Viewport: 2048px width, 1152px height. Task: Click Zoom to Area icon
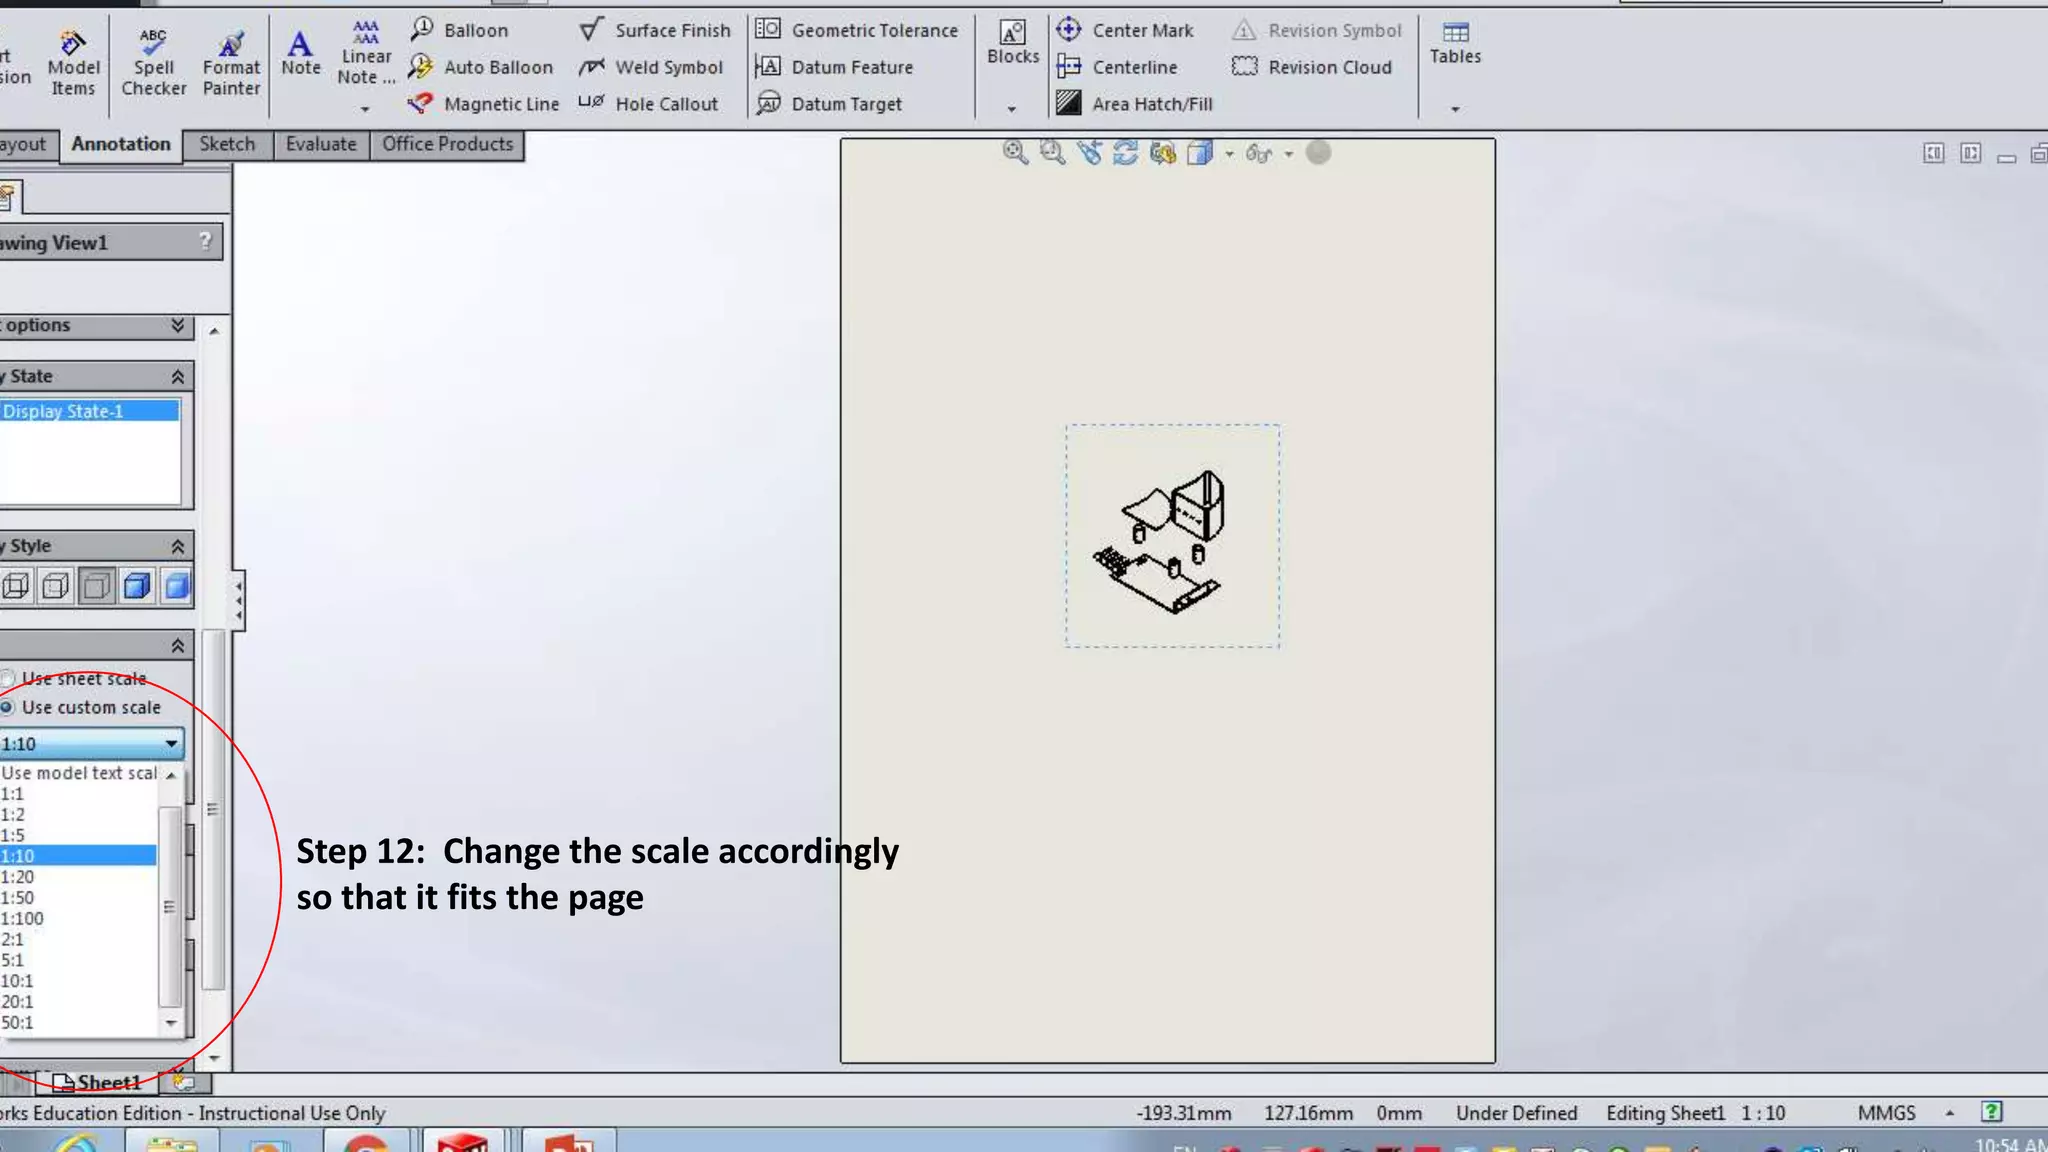[x=1052, y=152]
